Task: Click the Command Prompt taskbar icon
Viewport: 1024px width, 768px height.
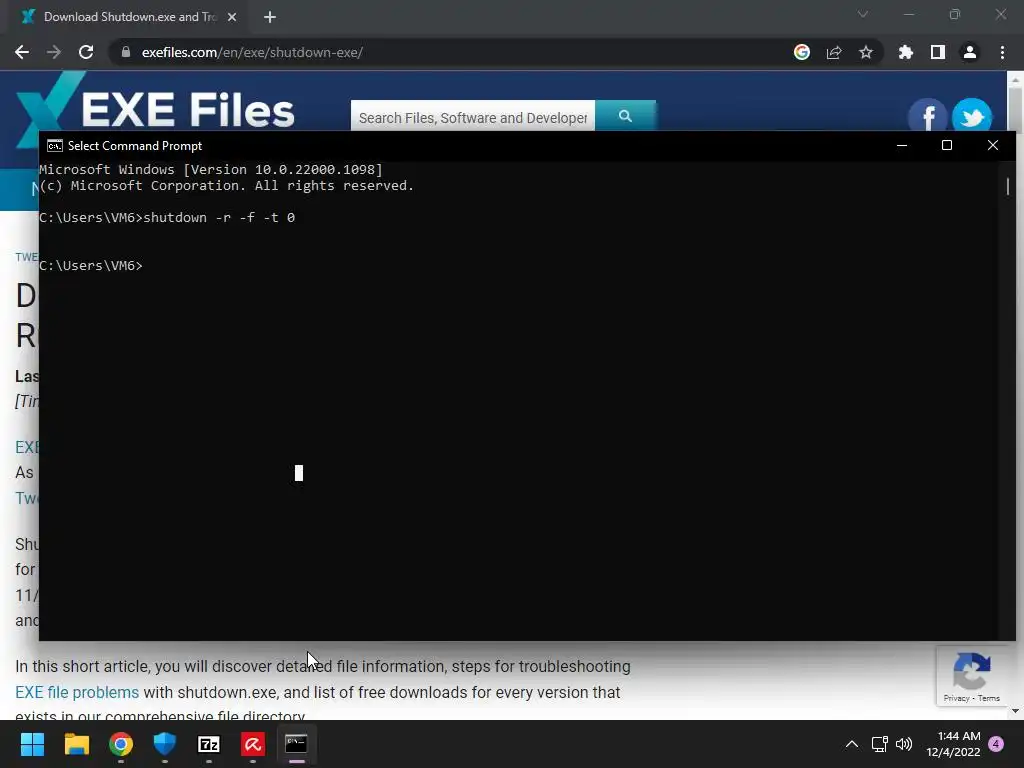Action: point(296,744)
